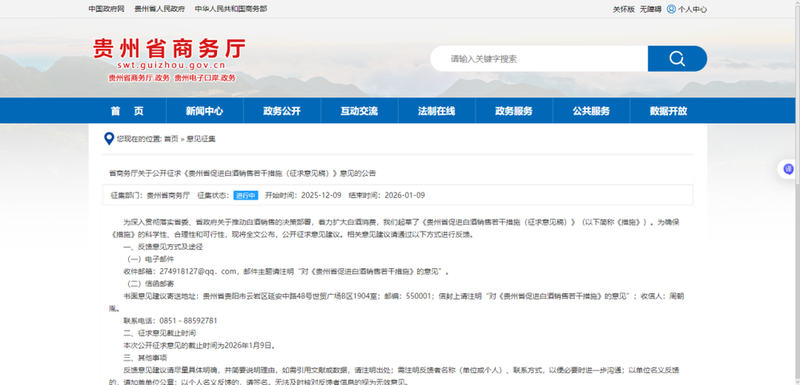The width and height of the screenshot is (800, 385).
Task: Focus the keyword search input field
Action: tap(539, 59)
